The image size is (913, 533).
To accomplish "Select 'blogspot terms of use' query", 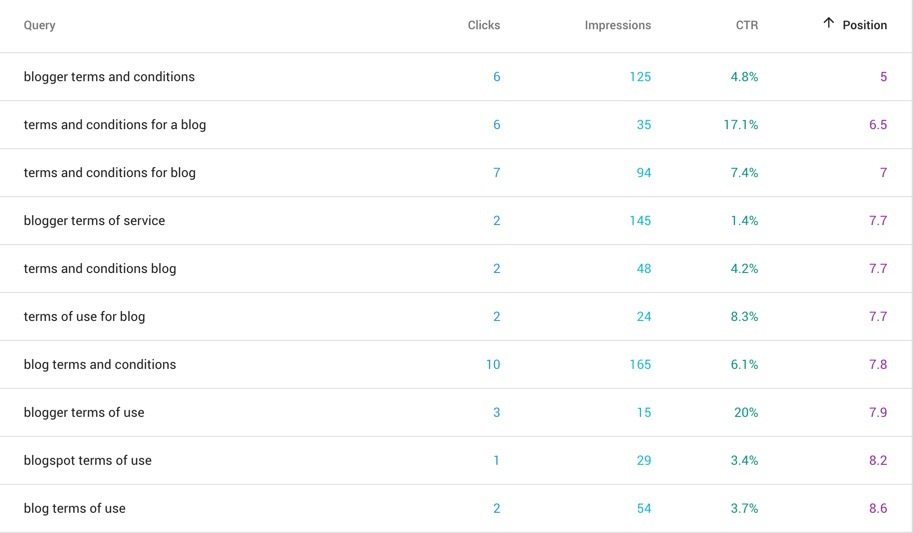I will click(87, 460).
